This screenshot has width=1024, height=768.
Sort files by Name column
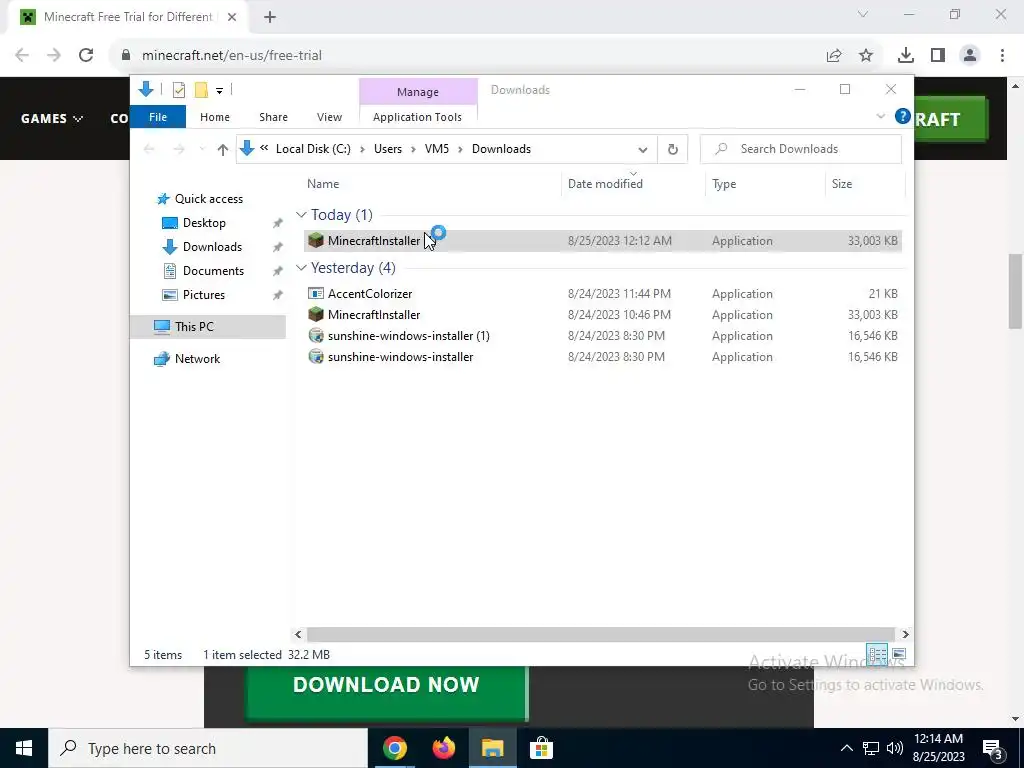[323, 184]
